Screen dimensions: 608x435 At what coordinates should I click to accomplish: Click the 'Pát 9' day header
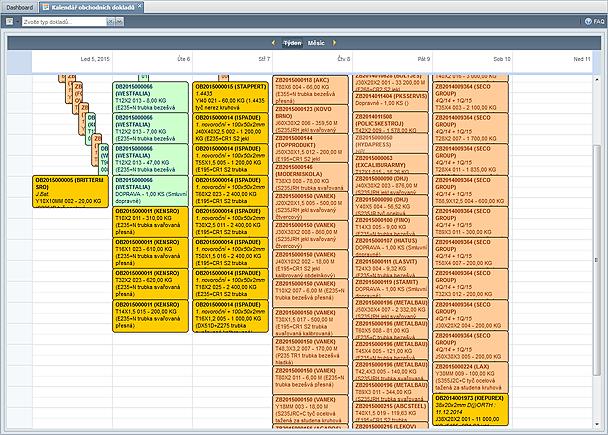424,59
